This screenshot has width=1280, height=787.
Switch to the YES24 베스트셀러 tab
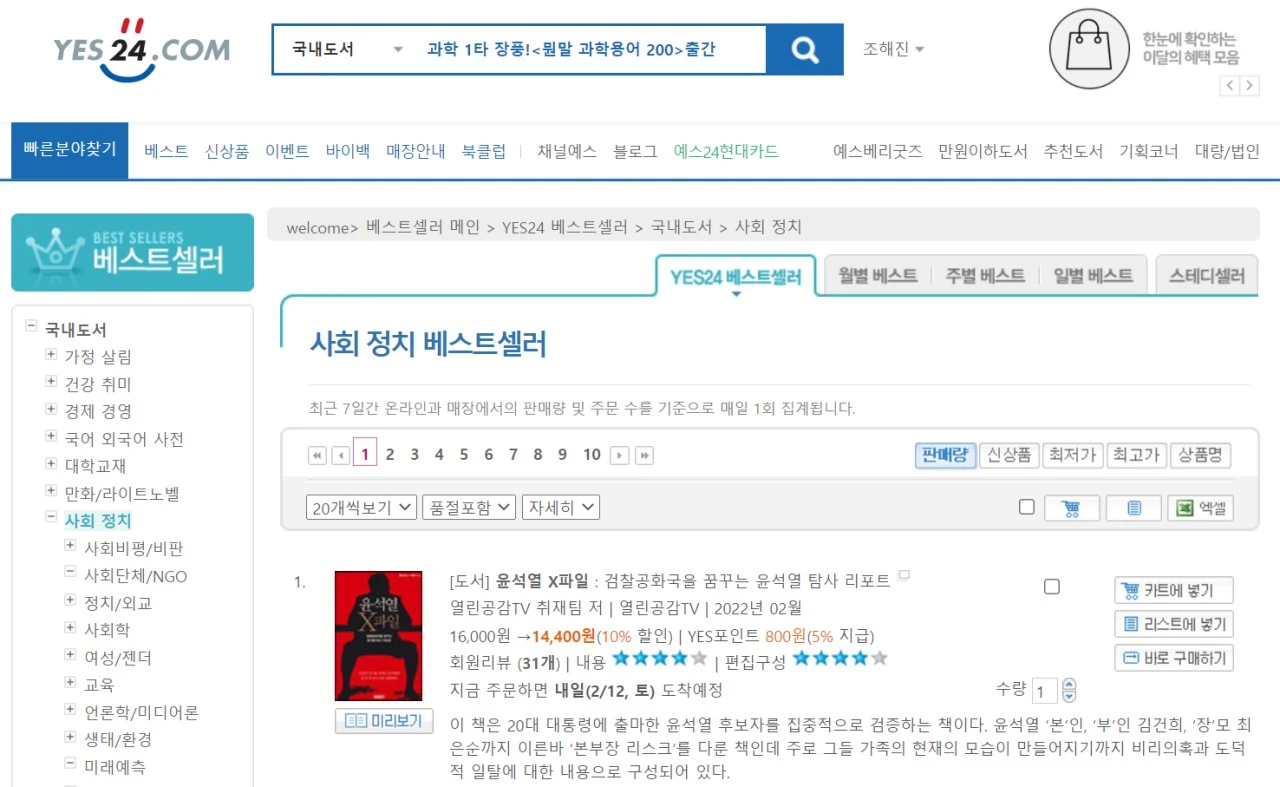[736, 277]
